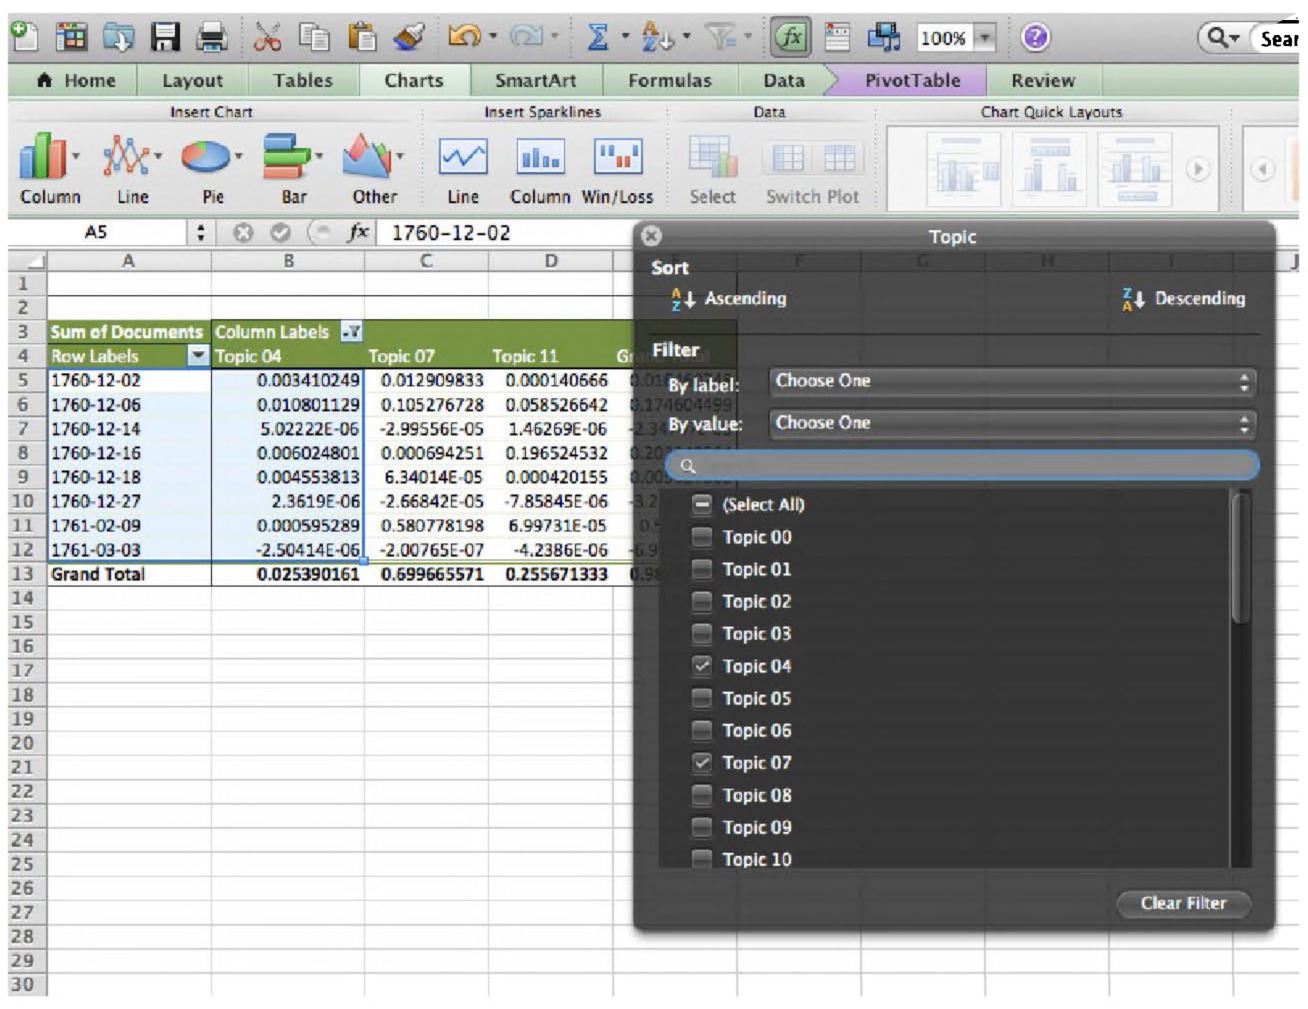Screen dimensions: 1308x1009
Task: Click the Topic filter search field
Action: click(963, 465)
